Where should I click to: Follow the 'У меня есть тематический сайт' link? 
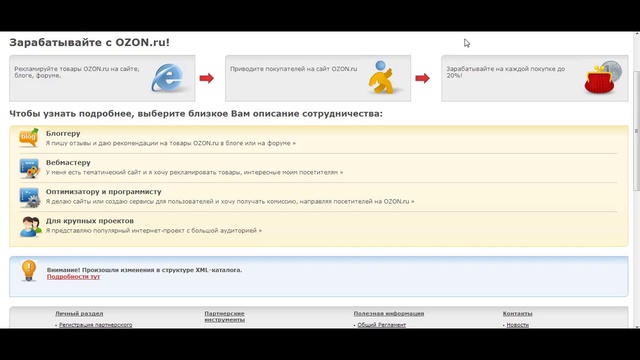[x=194, y=172]
